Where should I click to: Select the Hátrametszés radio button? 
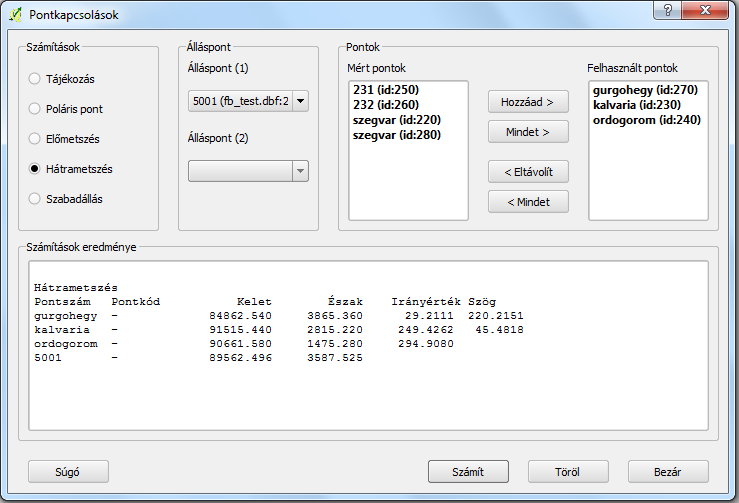click(x=36, y=169)
